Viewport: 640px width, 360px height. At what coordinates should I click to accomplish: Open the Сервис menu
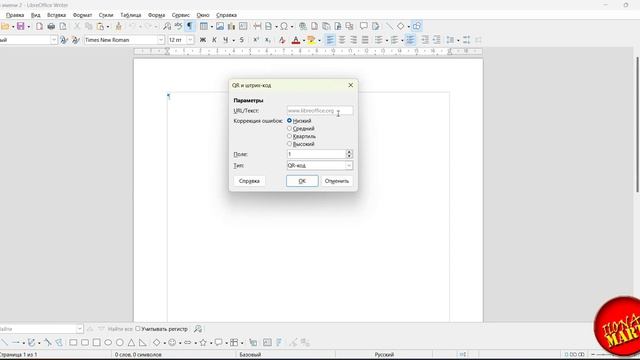point(180,15)
